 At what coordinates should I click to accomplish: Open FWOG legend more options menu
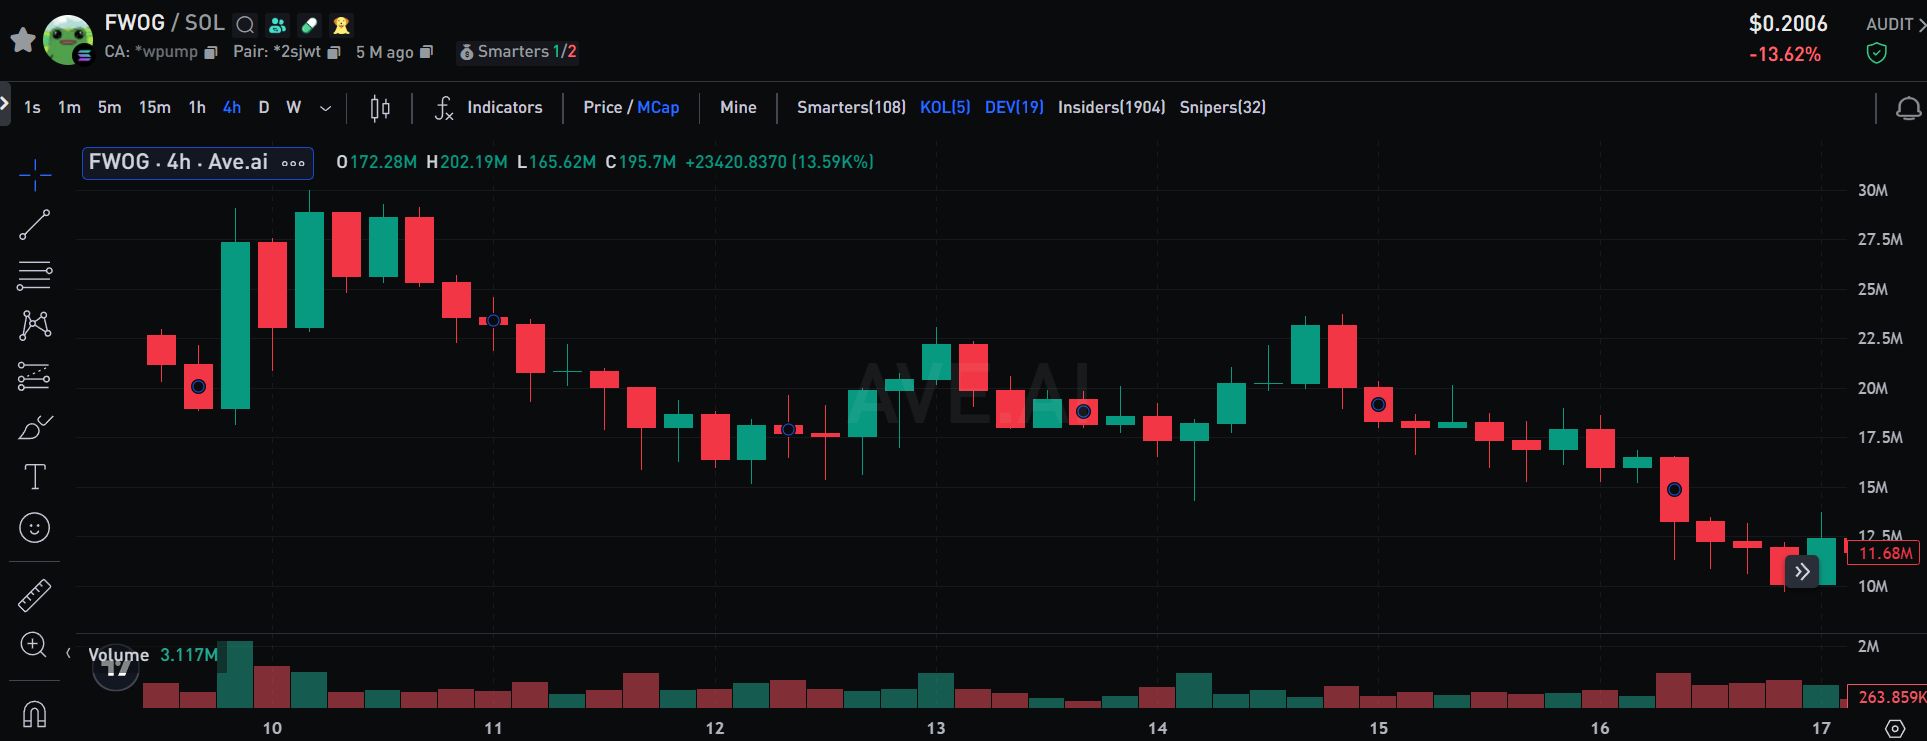293,163
